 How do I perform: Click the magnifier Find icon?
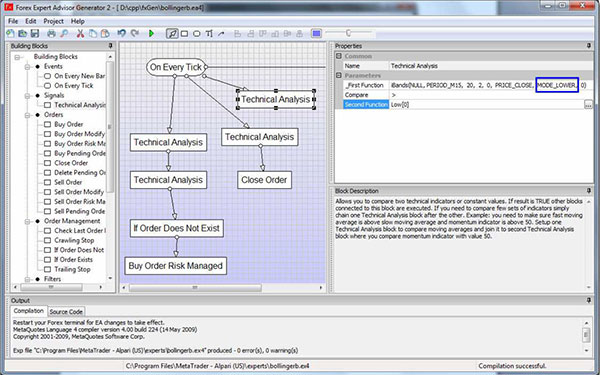tap(64, 34)
